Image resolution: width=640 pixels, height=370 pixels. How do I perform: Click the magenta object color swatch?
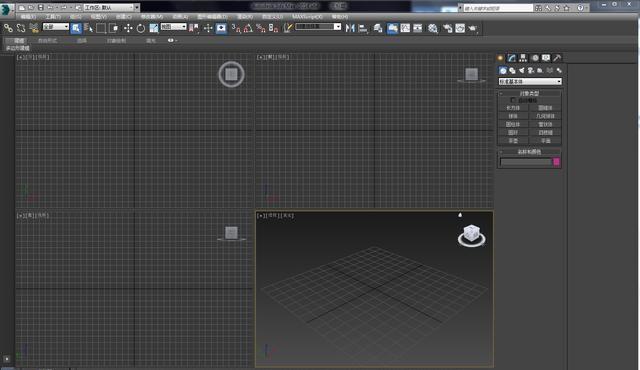tap(556, 162)
